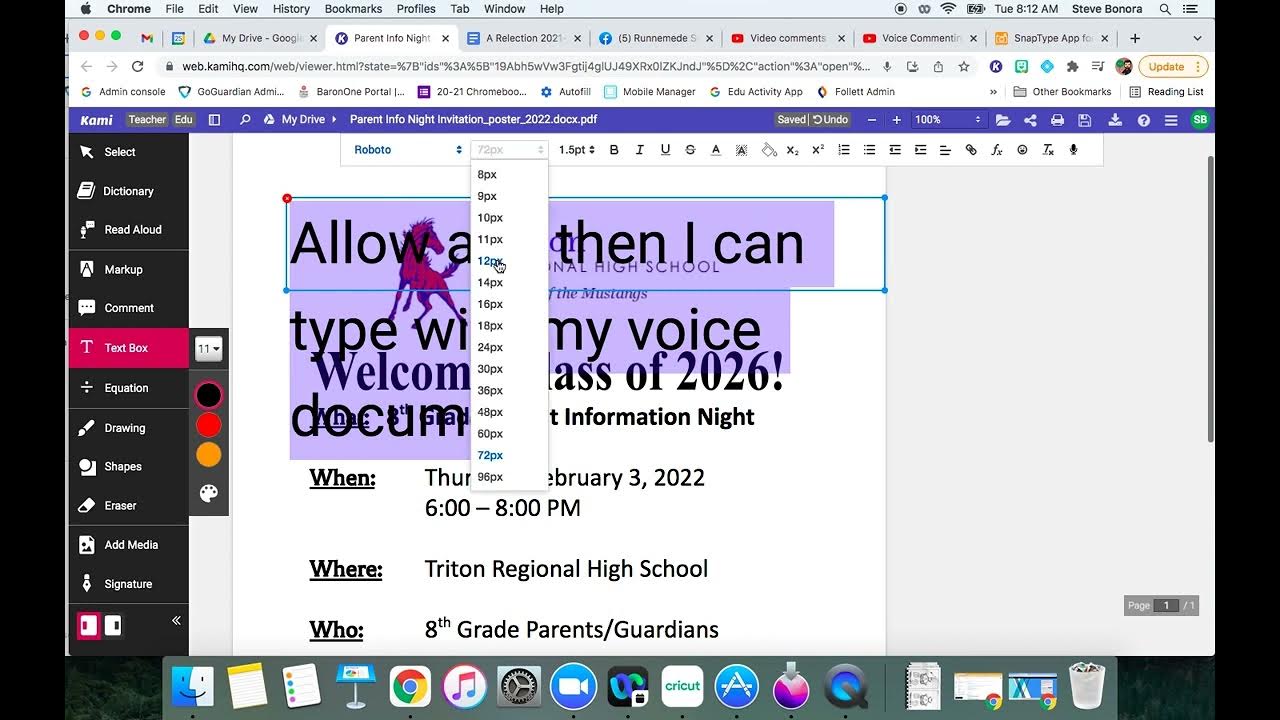Screen dimensions: 1280x720
Task: Zoom out with the minus button
Action: (872, 120)
